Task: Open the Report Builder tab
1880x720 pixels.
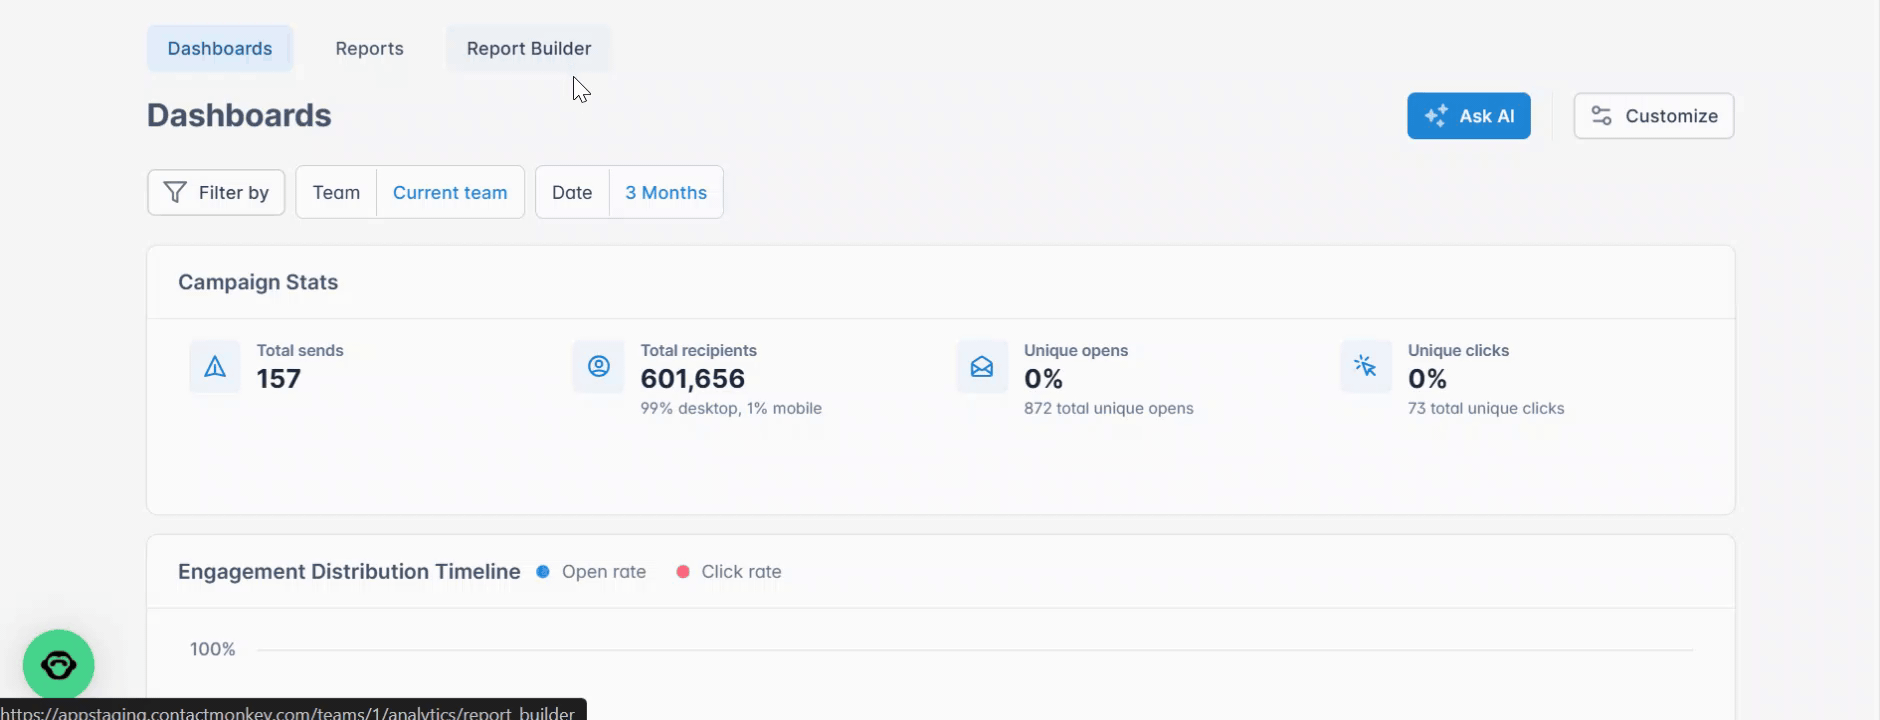Action: click(x=529, y=48)
